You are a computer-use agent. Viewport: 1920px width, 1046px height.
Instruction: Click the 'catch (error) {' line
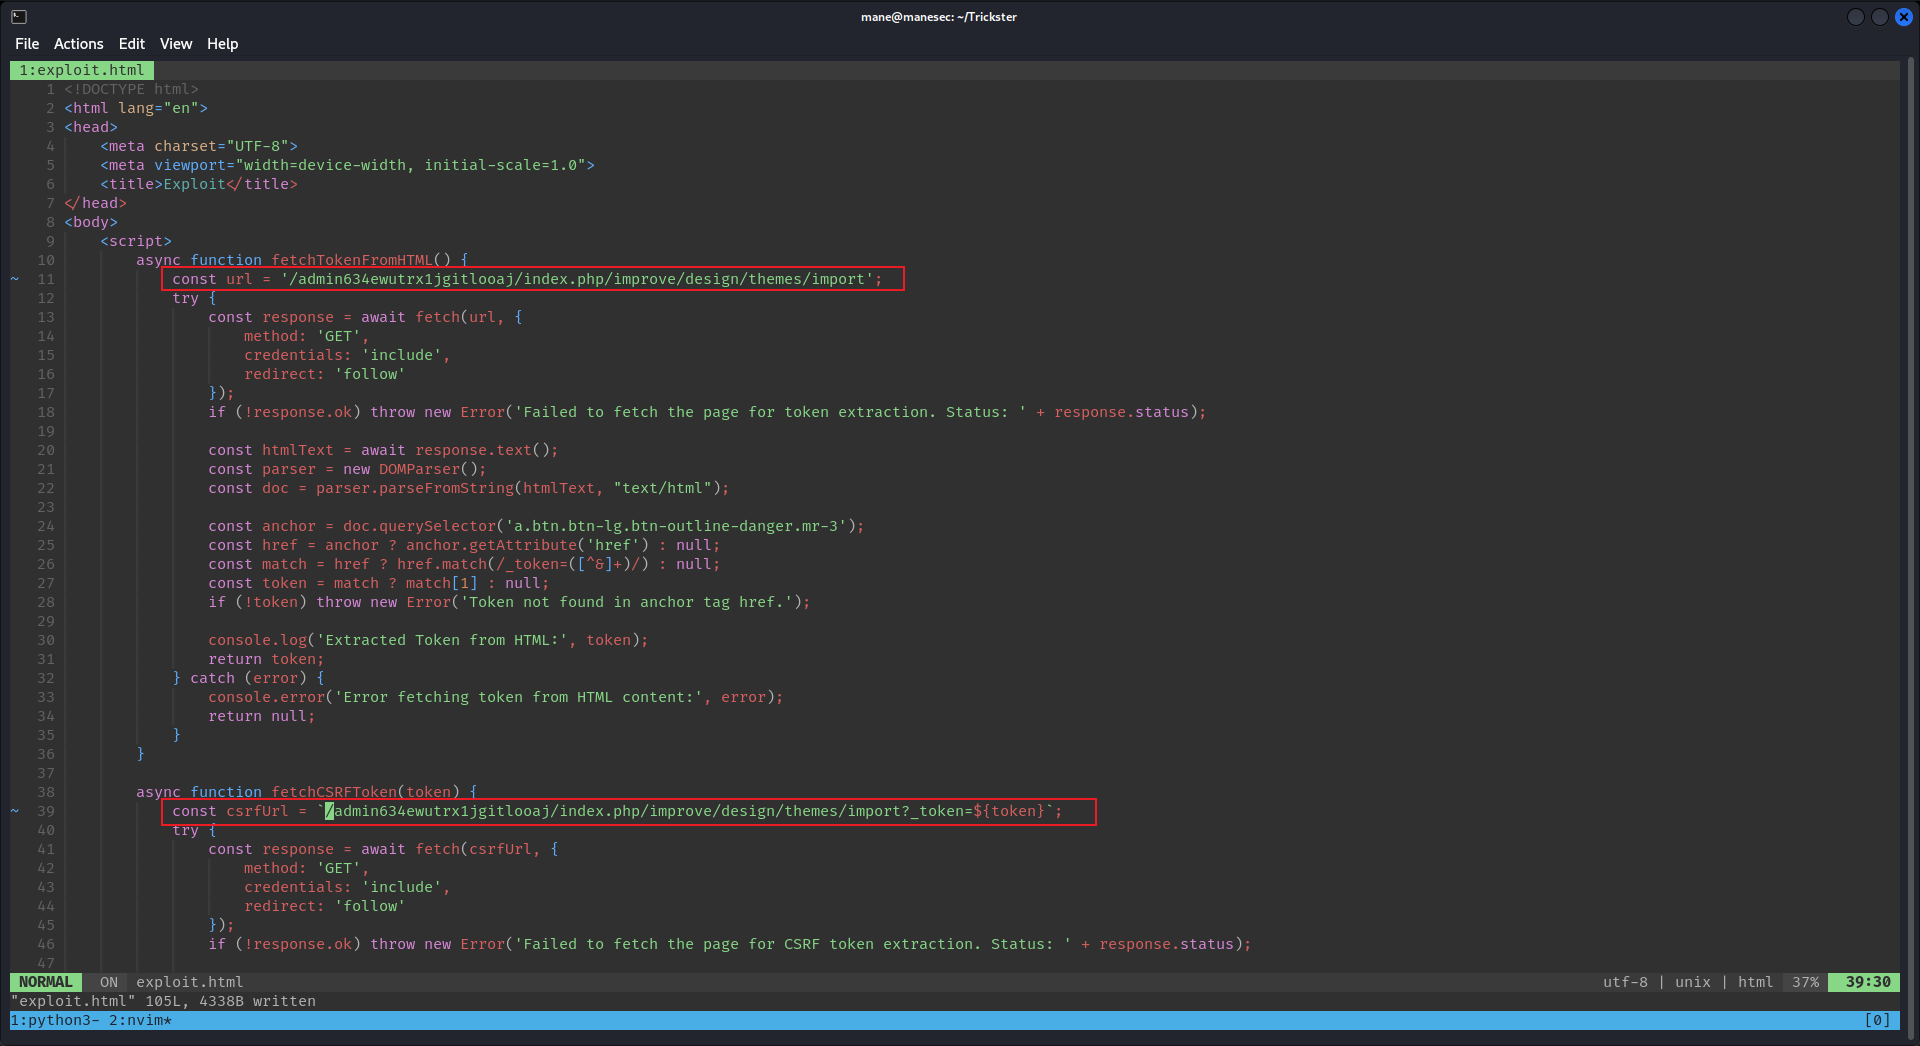click(248, 678)
